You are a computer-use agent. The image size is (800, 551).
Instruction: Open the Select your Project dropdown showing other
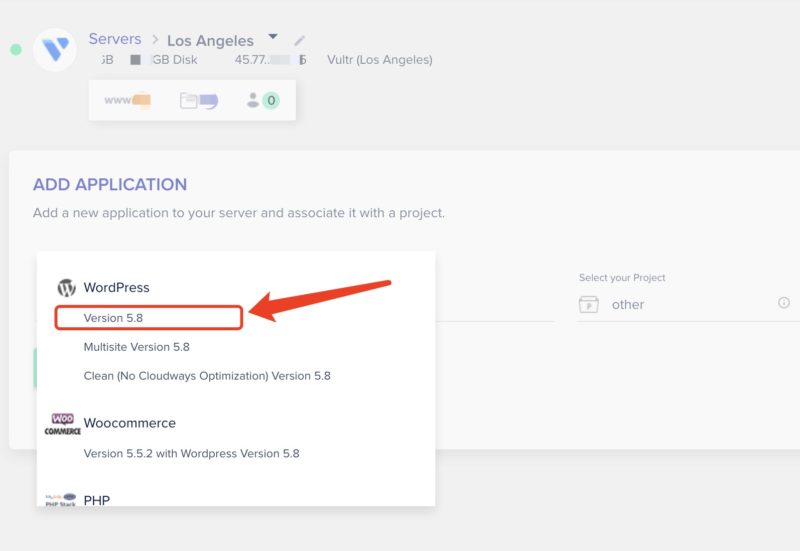tap(688, 305)
